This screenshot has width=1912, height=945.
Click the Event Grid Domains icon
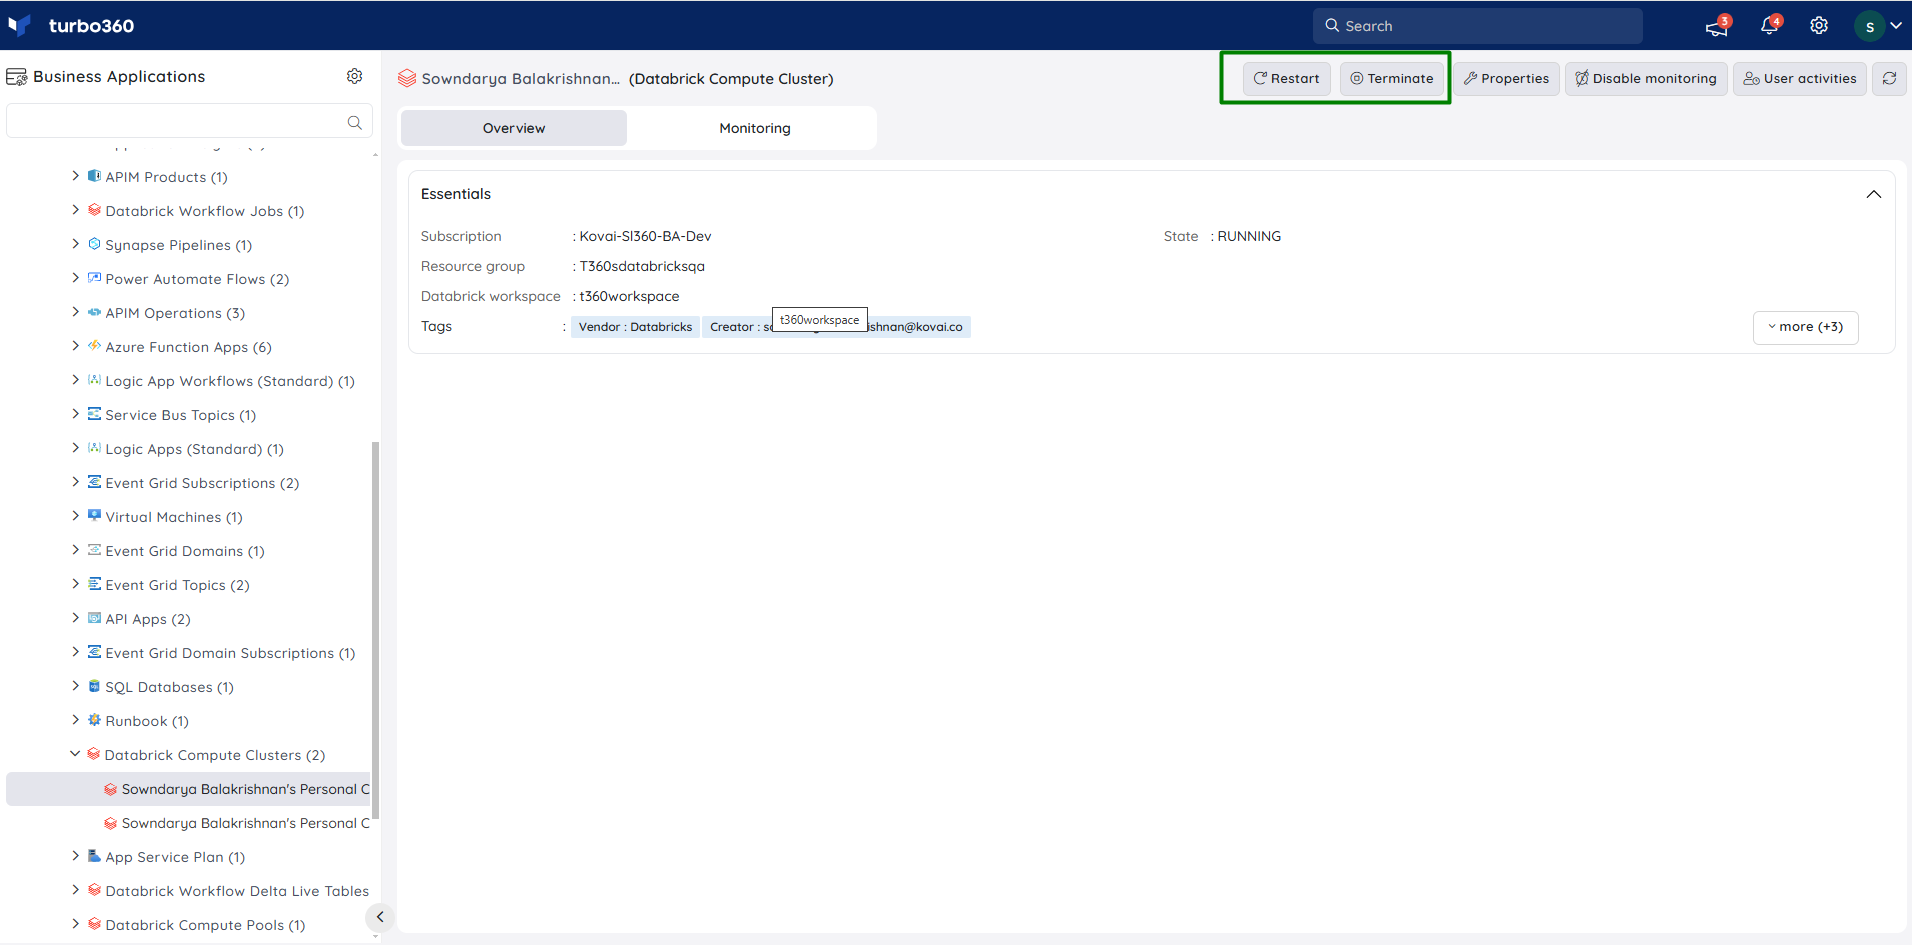pos(94,550)
